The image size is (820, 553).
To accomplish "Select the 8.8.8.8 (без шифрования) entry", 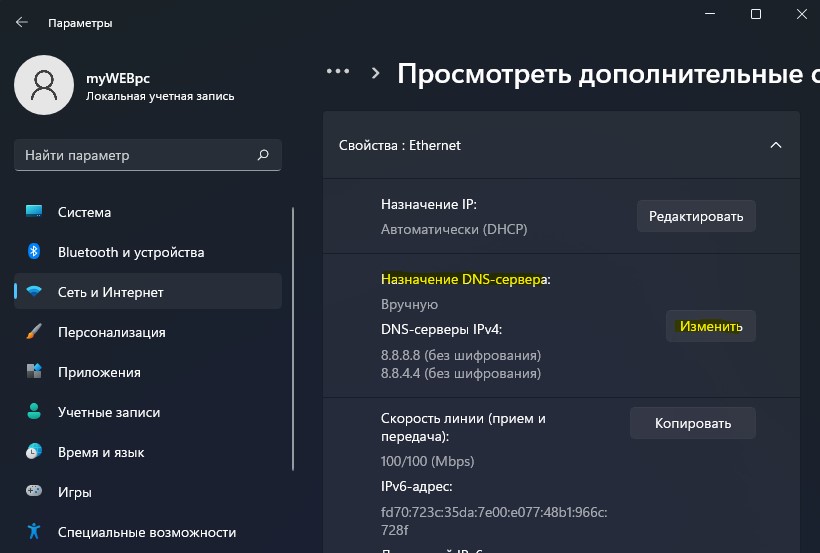I will coord(461,355).
